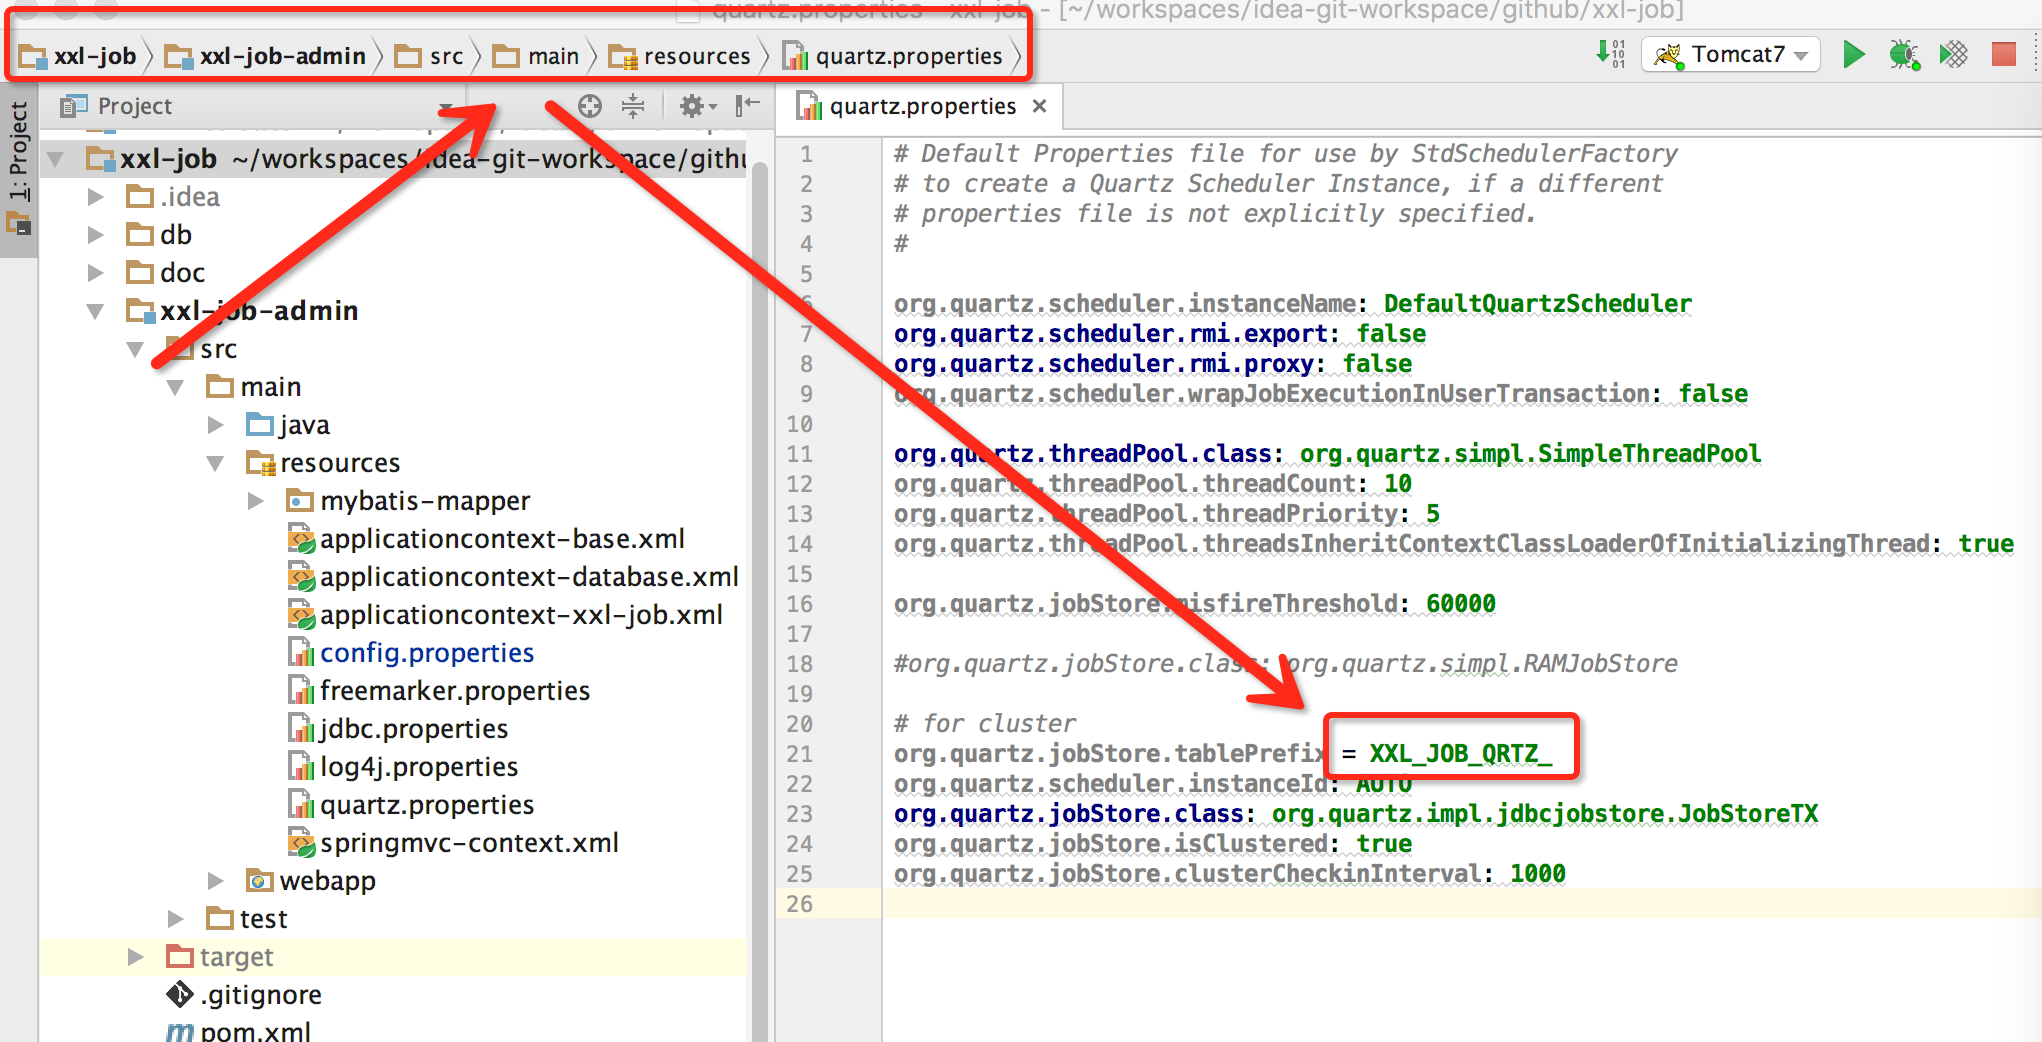
Task: Close the quartz.properties tab
Action: (1040, 106)
